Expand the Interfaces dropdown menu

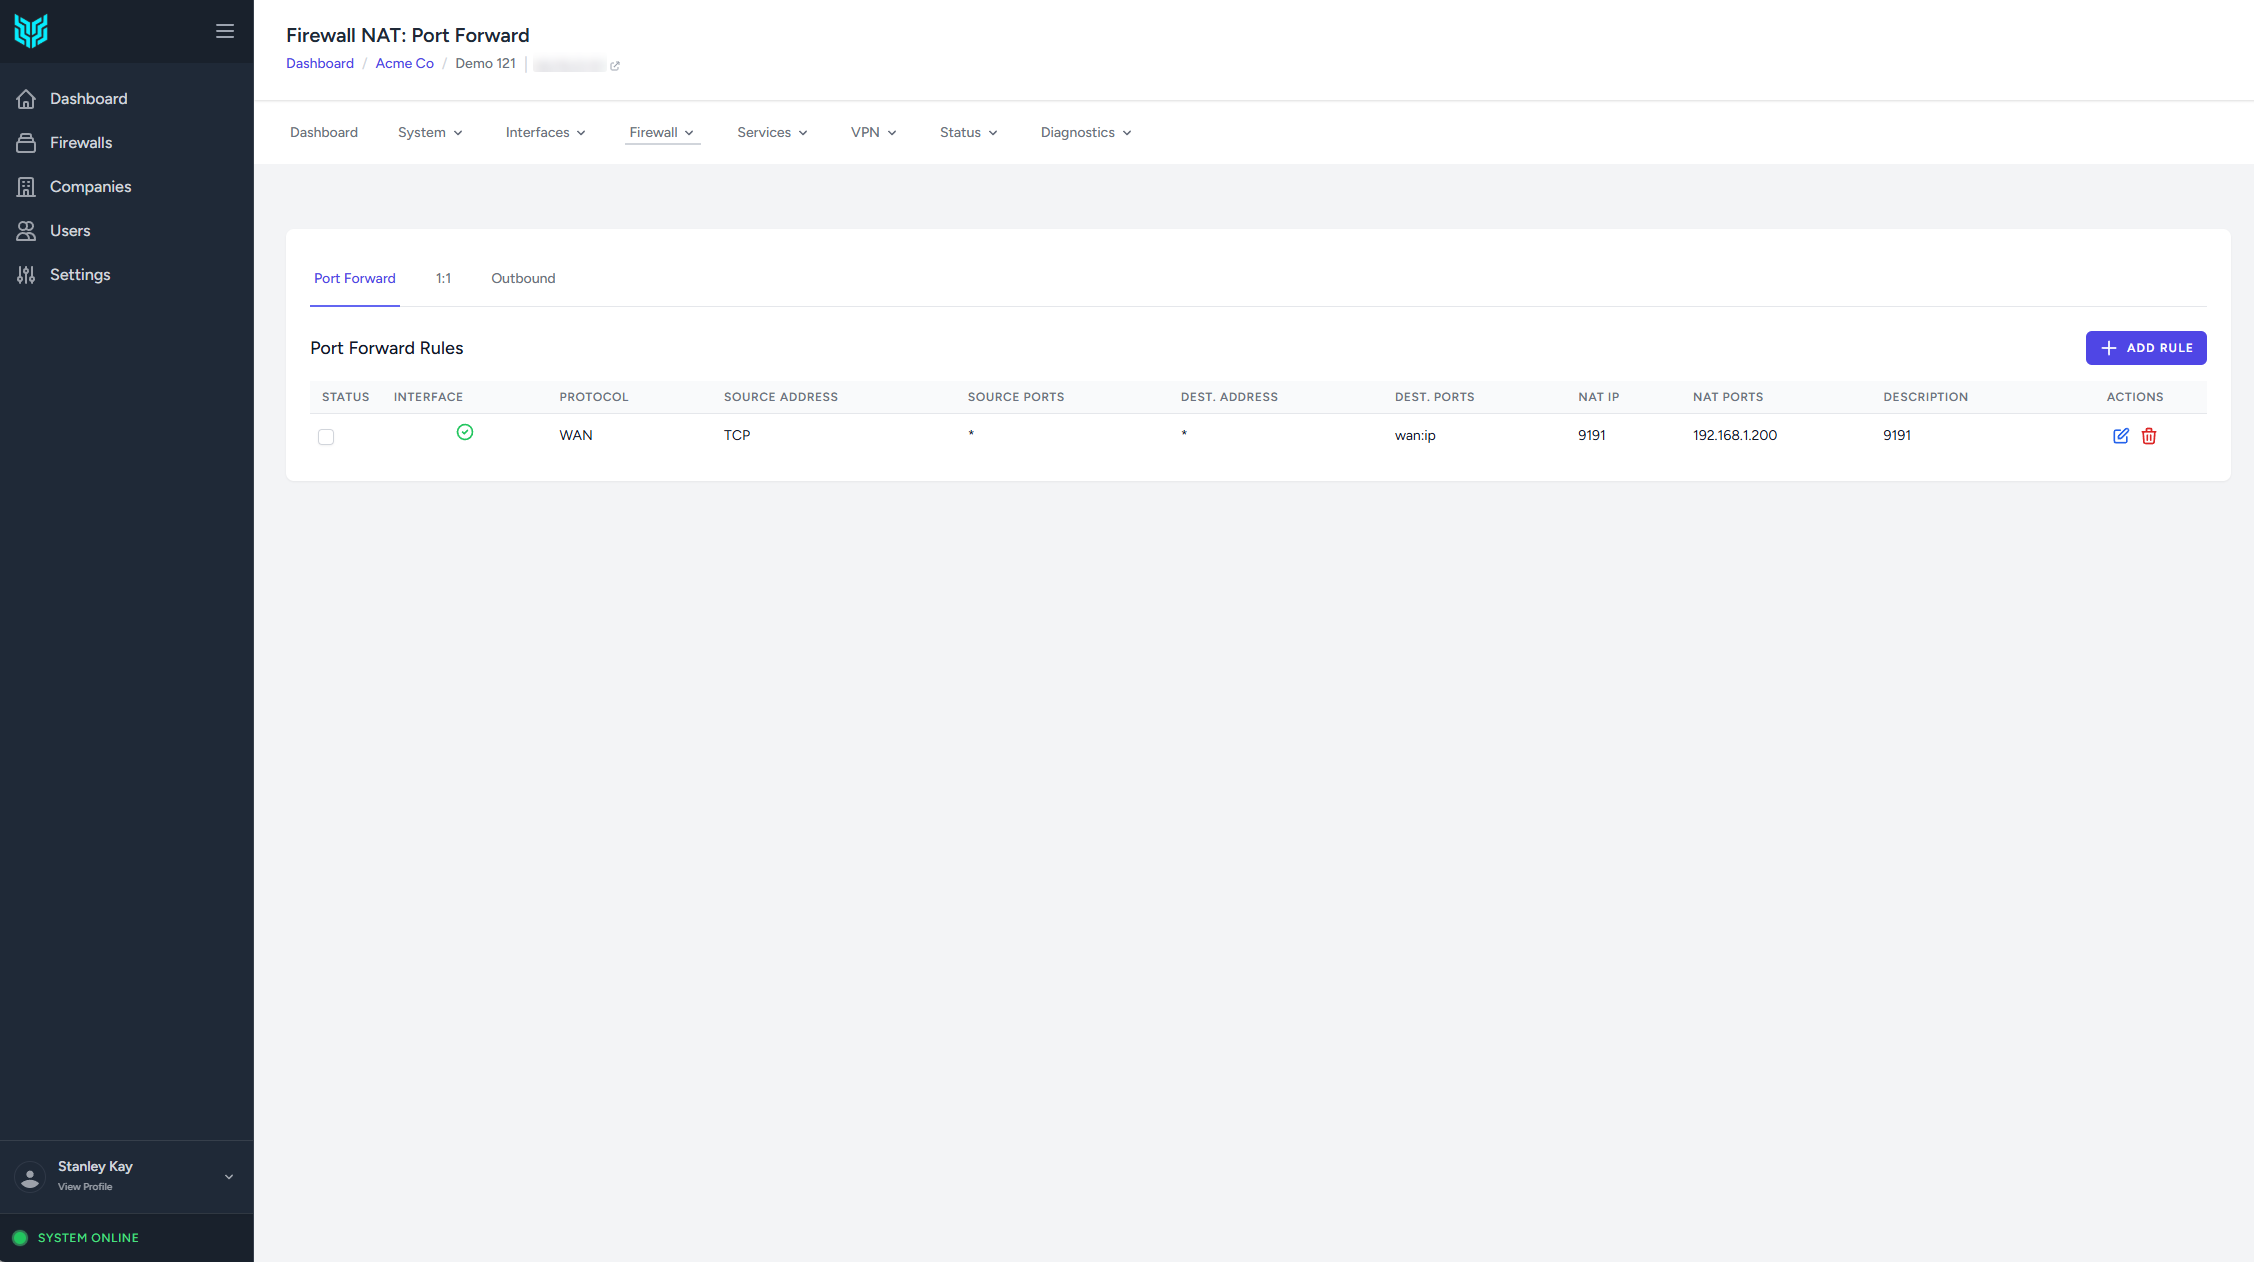point(546,133)
